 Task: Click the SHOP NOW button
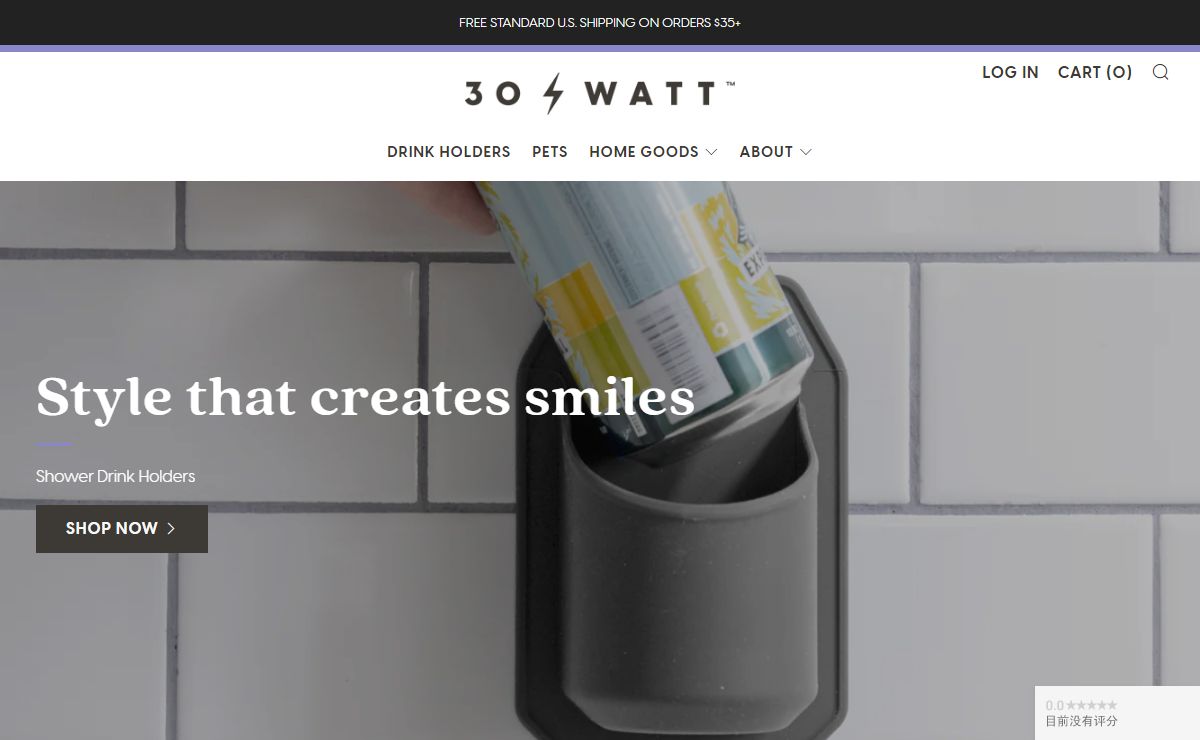(122, 529)
